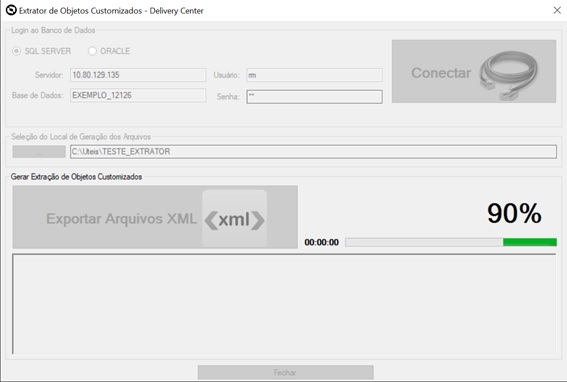Click inside the empty log output area
567x382 pixels.
tap(284, 304)
